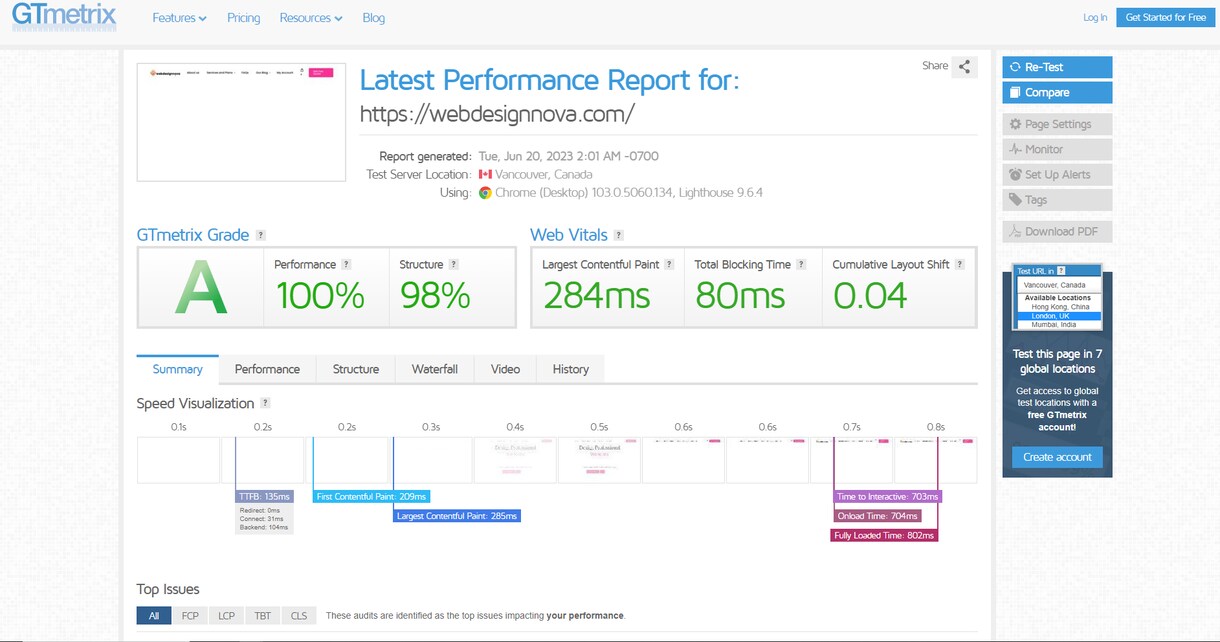View the History tab
The width and height of the screenshot is (1220, 642).
click(x=571, y=369)
